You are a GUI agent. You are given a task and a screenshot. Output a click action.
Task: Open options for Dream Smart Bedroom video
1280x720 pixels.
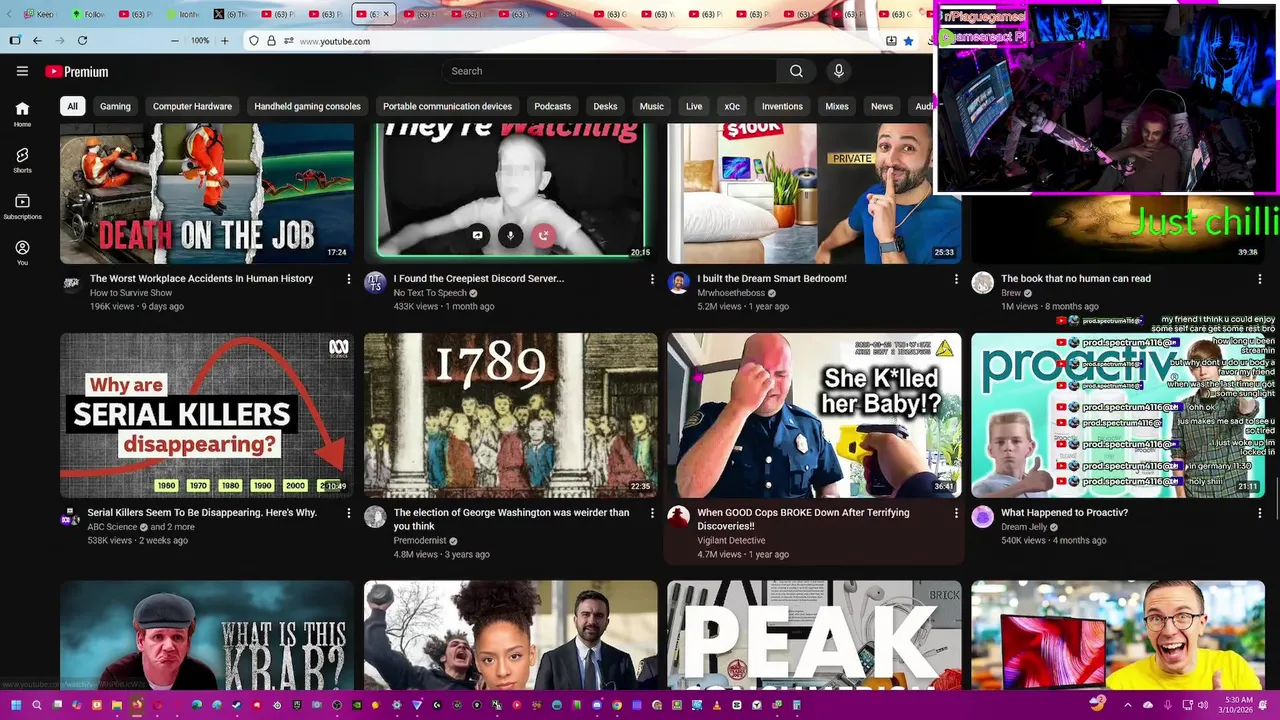coord(956,279)
